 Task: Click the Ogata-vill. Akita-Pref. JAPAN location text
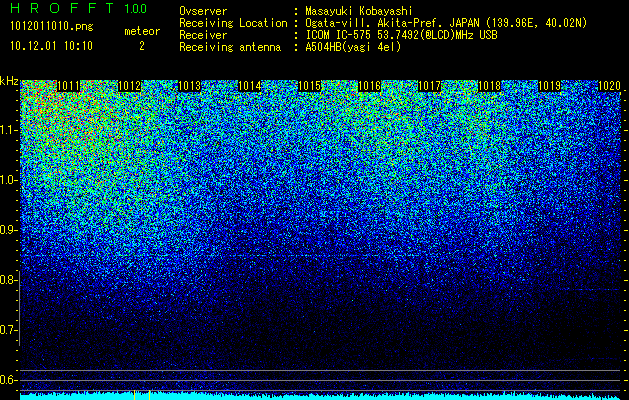(446, 24)
